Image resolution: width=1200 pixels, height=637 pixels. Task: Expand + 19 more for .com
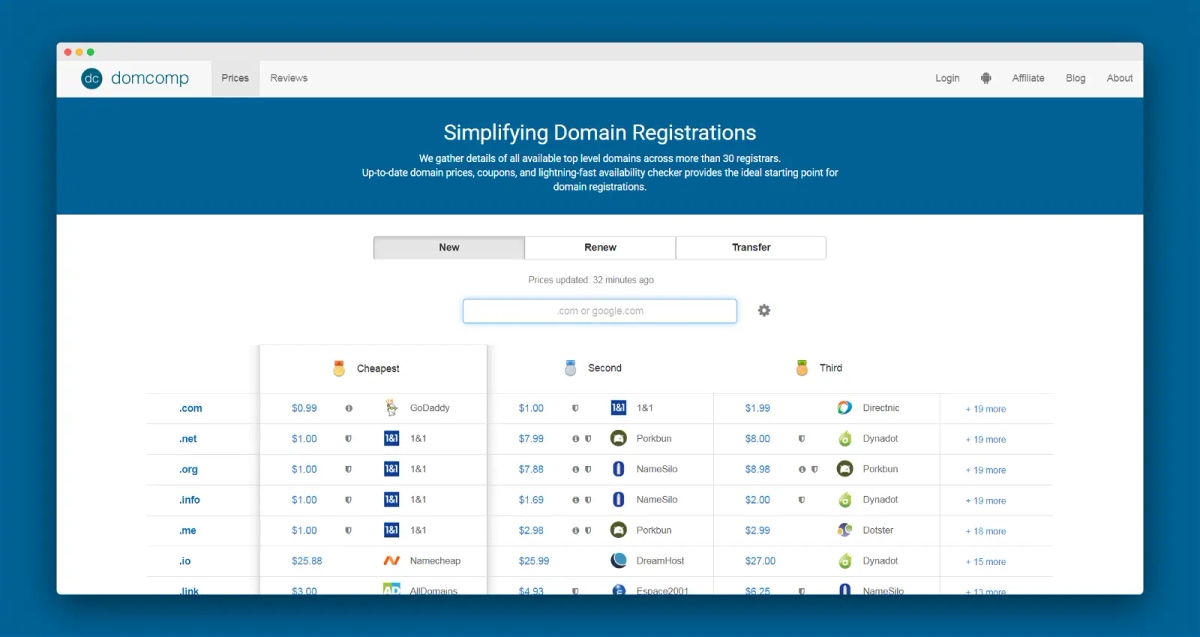(986, 409)
